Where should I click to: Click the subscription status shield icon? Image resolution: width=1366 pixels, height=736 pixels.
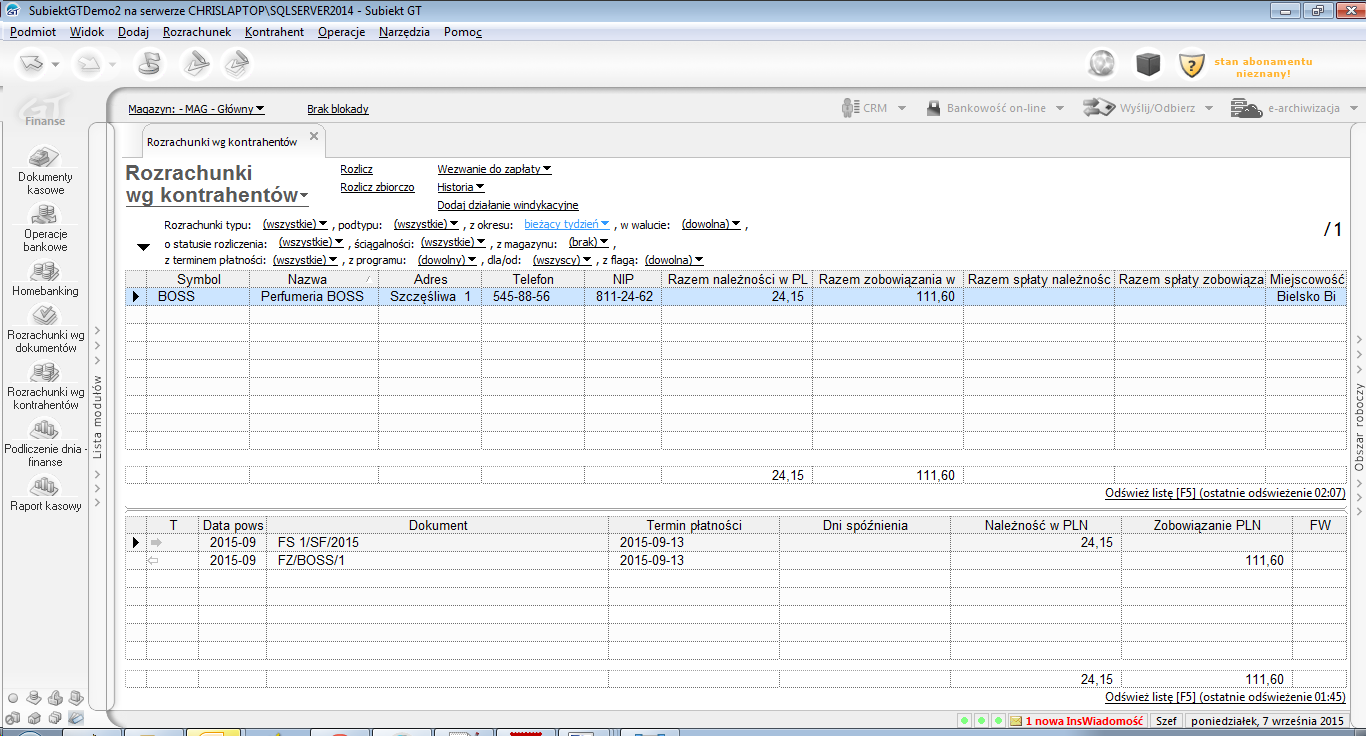1190,66
